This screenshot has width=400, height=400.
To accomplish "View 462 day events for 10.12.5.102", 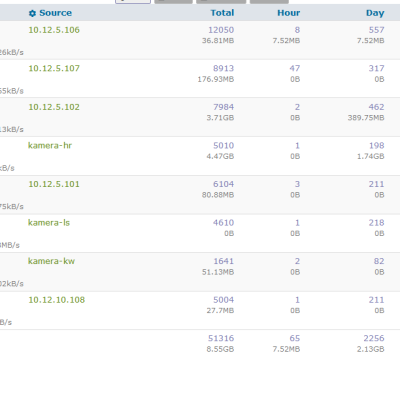I will point(376,107).
